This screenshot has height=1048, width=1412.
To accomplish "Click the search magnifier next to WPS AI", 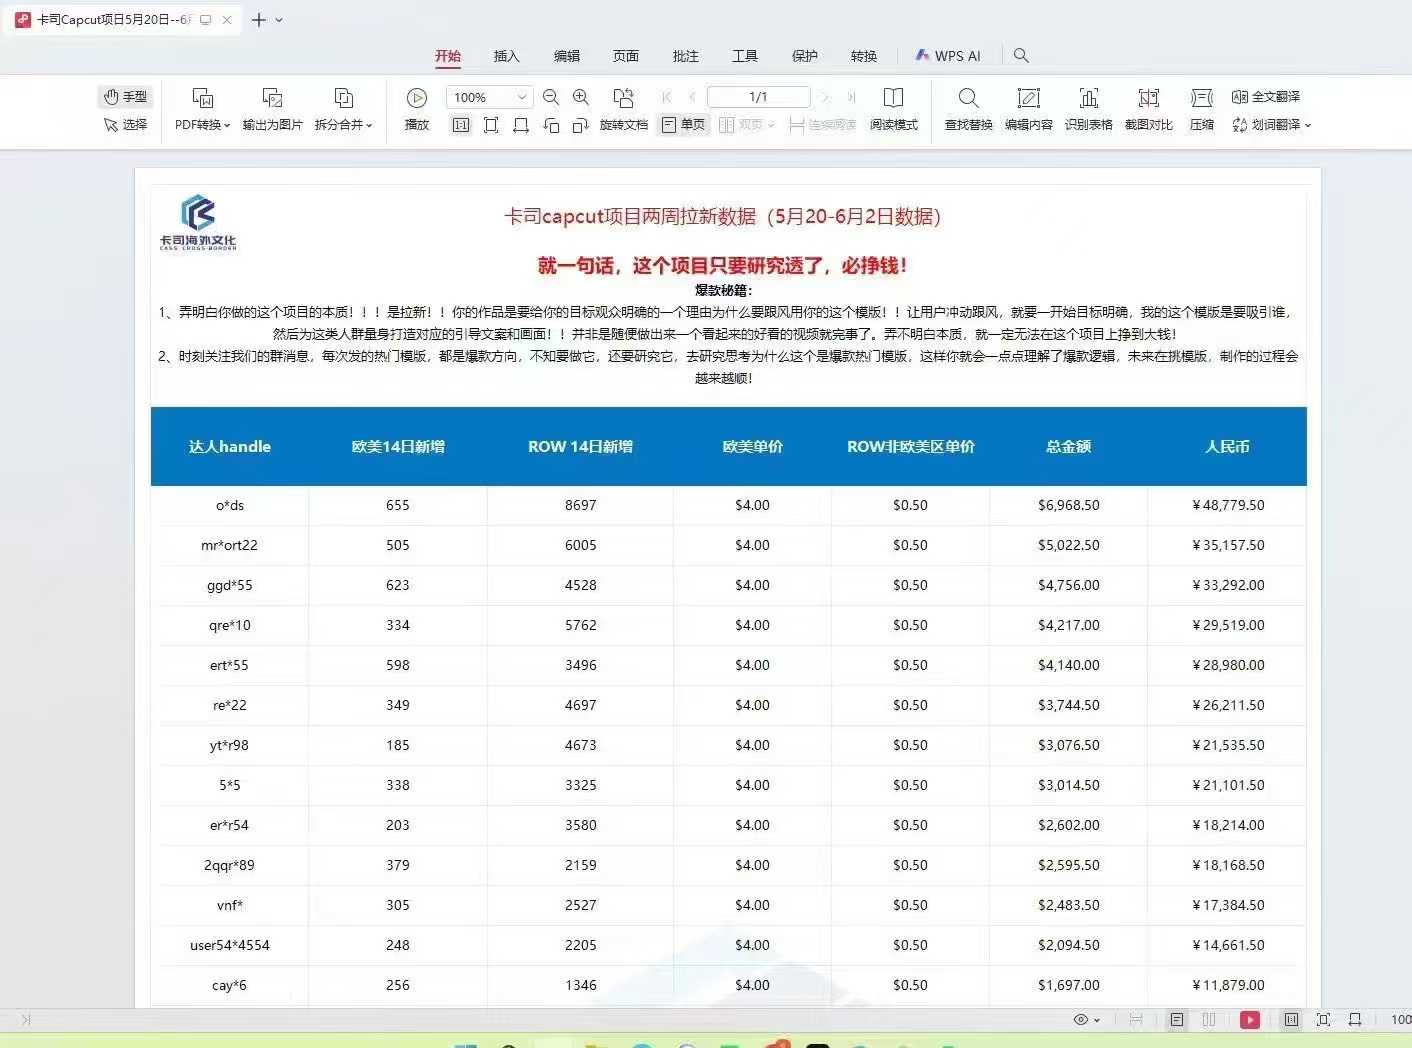I will coord(1021,56).
